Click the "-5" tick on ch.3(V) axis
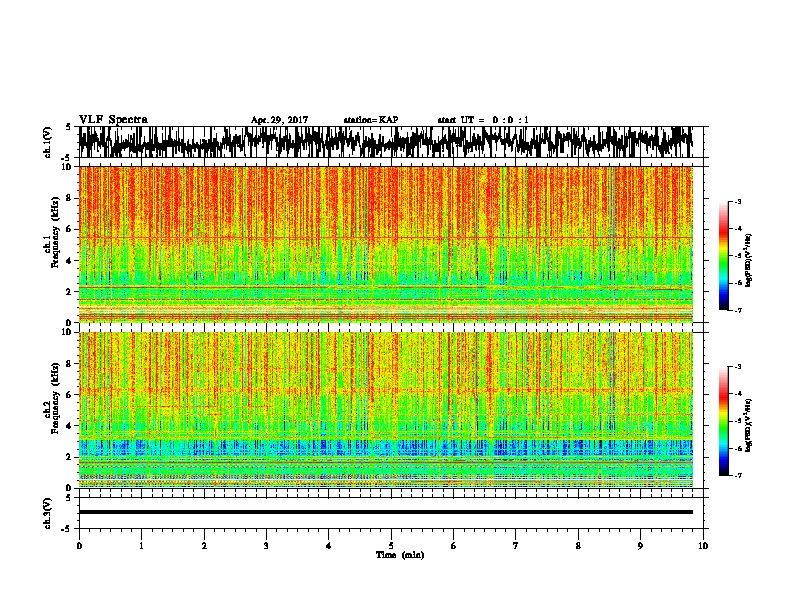 point(67,529)
